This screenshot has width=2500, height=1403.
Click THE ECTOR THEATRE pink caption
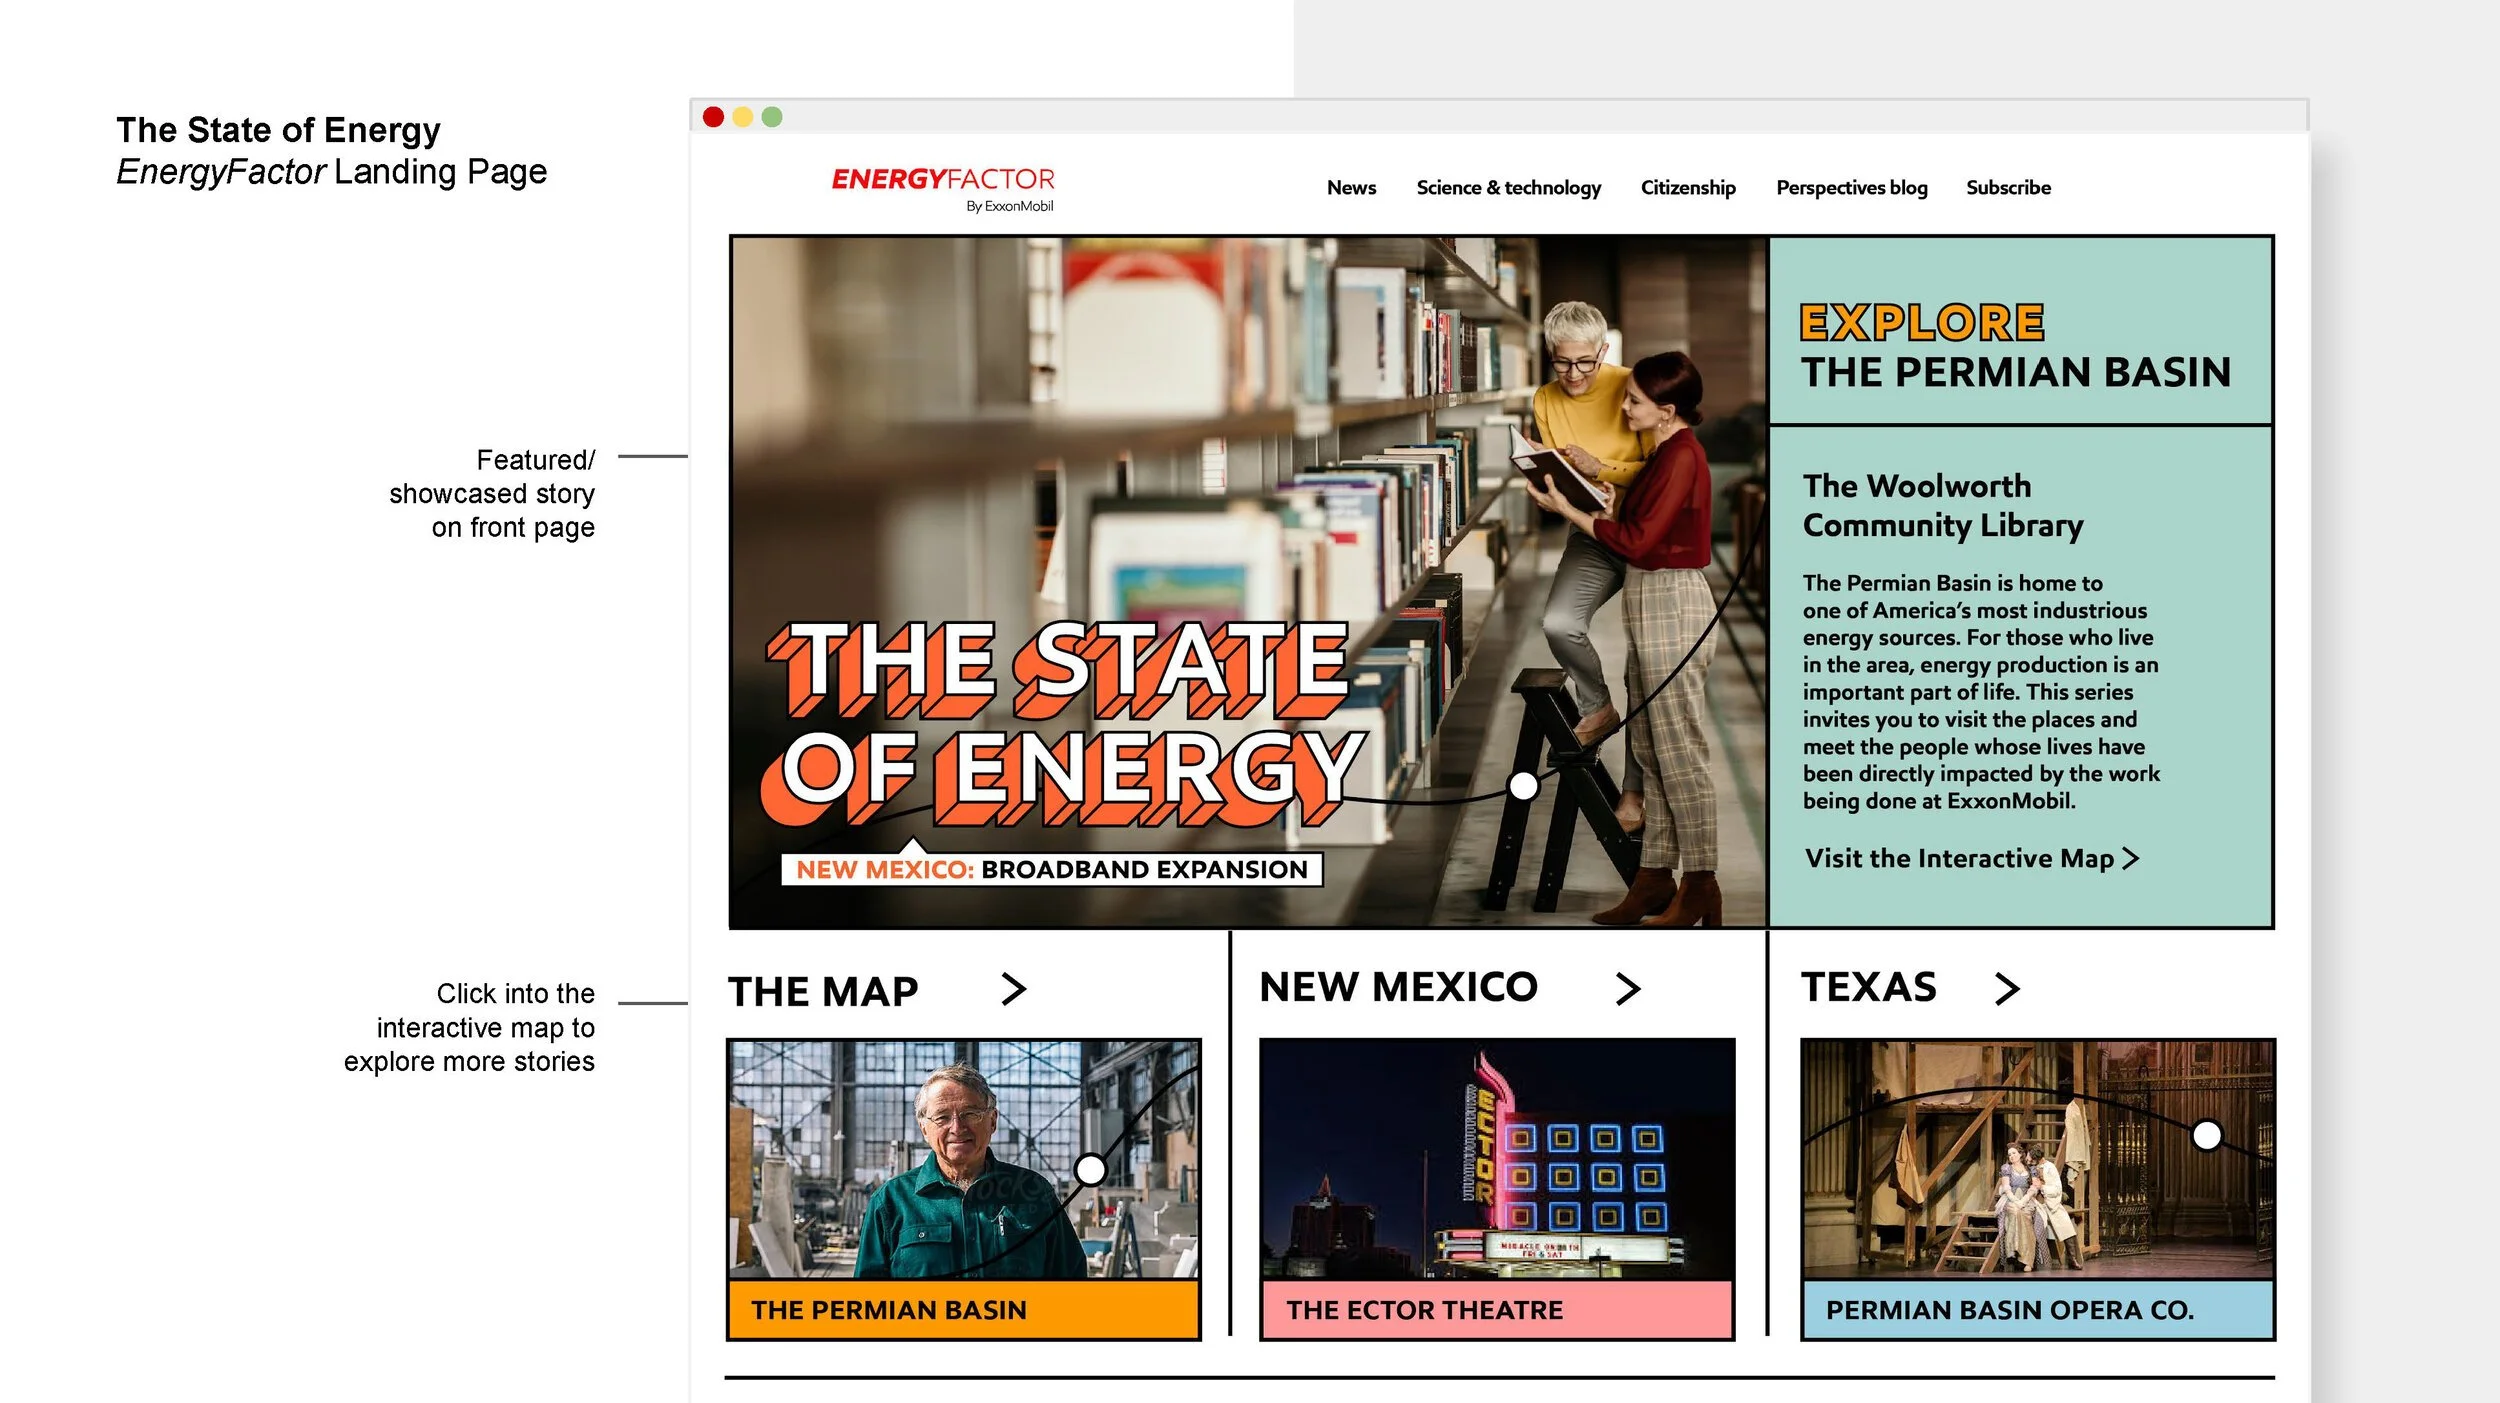click(1497, 1310)
